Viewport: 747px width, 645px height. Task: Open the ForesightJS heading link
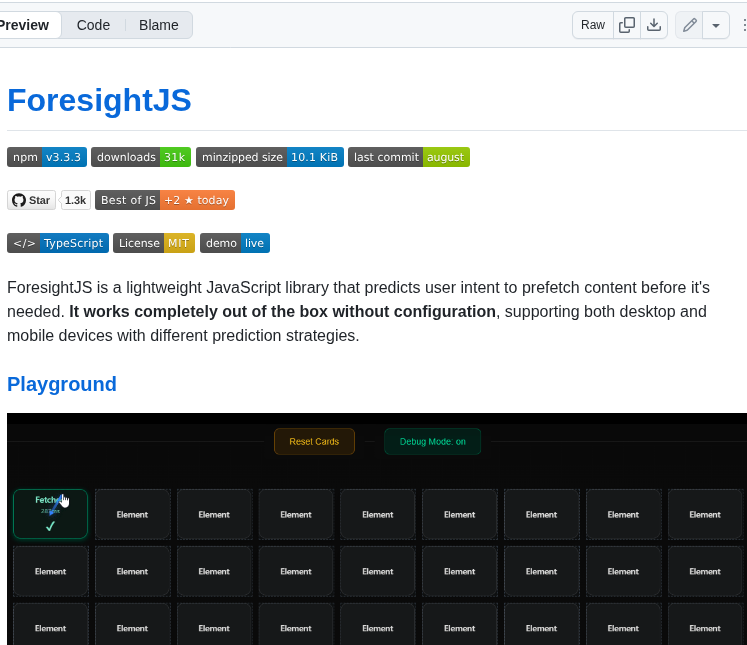coord(99,100)
